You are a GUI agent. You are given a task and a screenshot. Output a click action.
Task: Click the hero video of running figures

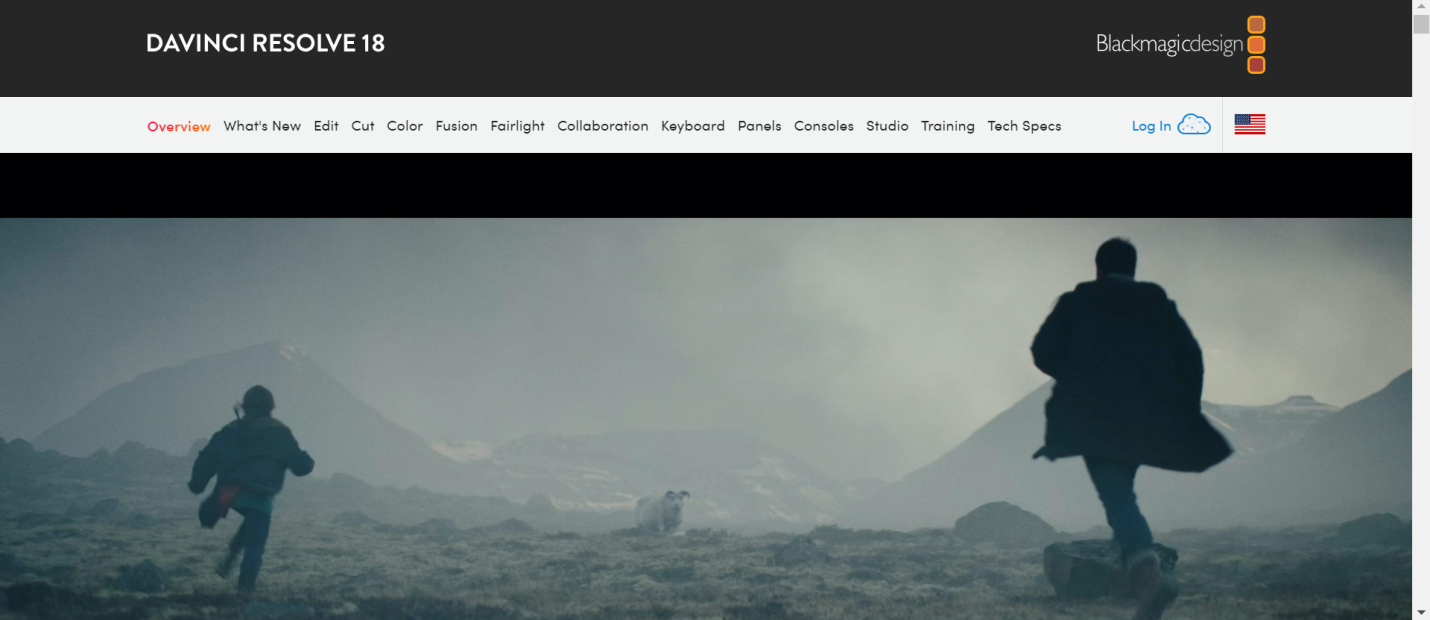(x=706, y=418)
